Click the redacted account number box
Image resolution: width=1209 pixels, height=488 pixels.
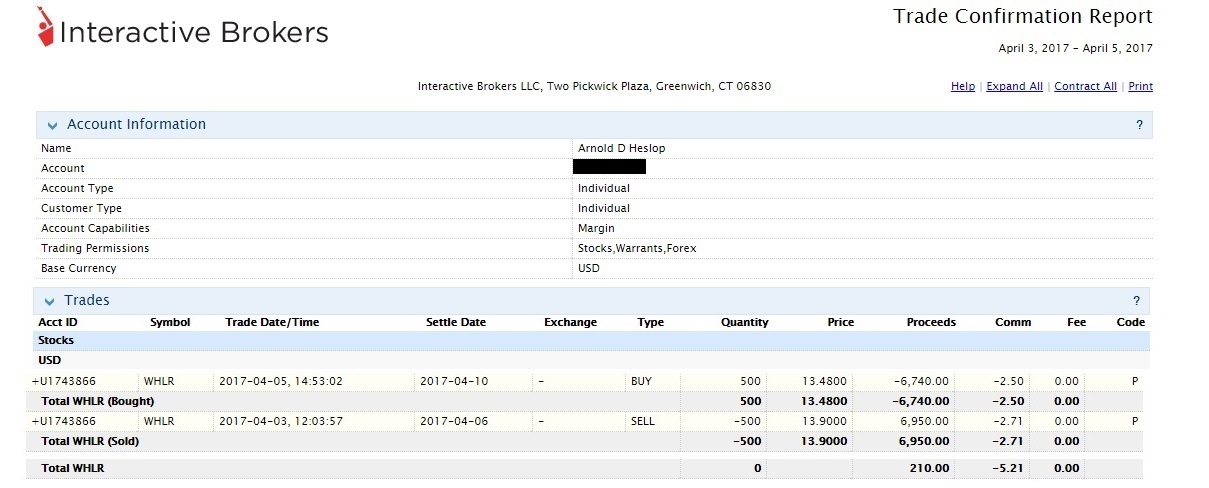609,167
